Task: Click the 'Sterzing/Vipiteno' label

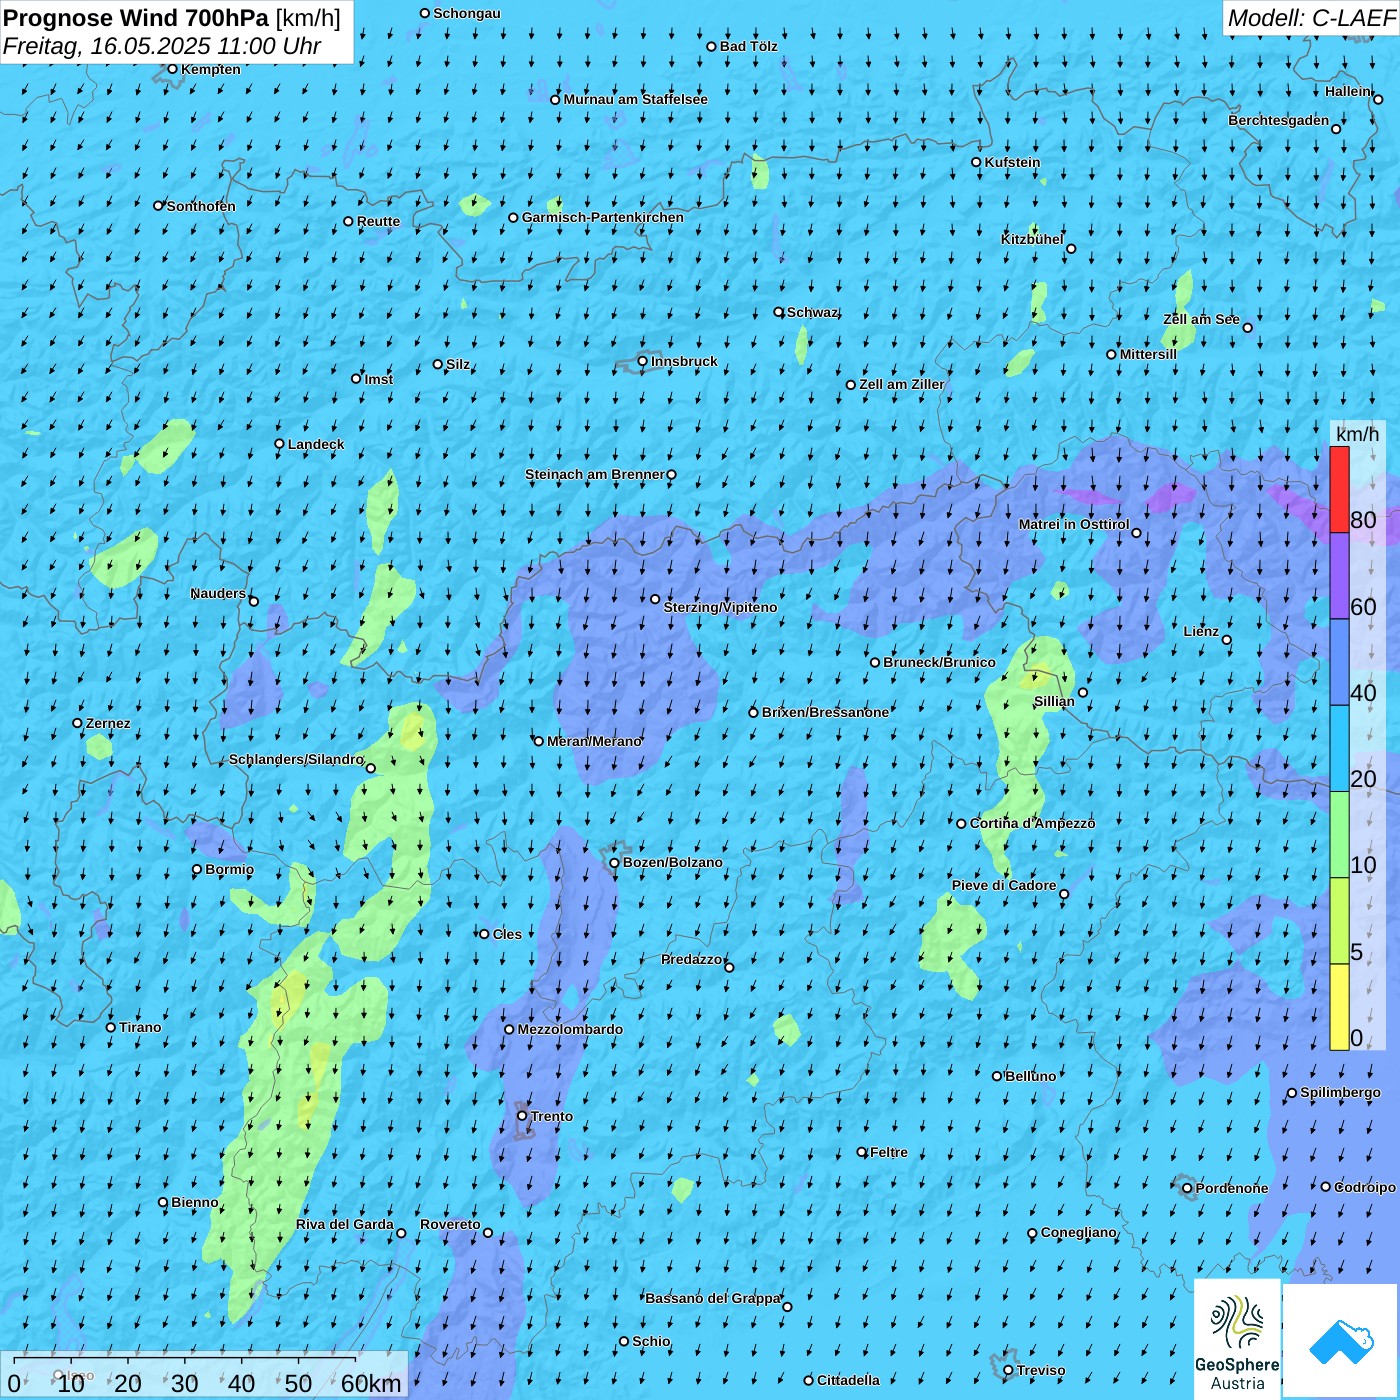Action: [720, 607]
